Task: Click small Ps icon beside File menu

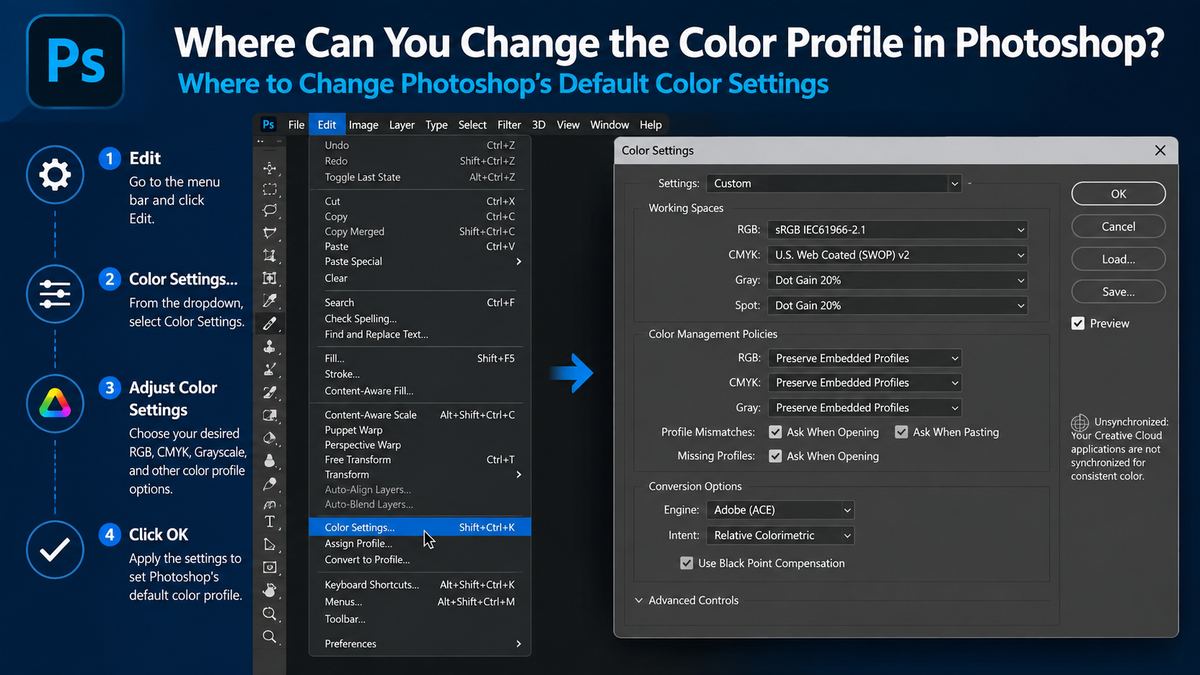Action: tap(268, 125)
